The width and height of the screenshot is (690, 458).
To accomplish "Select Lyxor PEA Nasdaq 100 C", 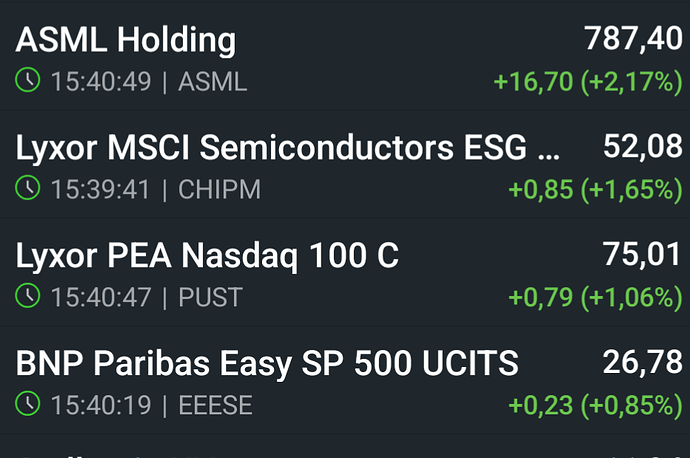I will tap(207, 256).
